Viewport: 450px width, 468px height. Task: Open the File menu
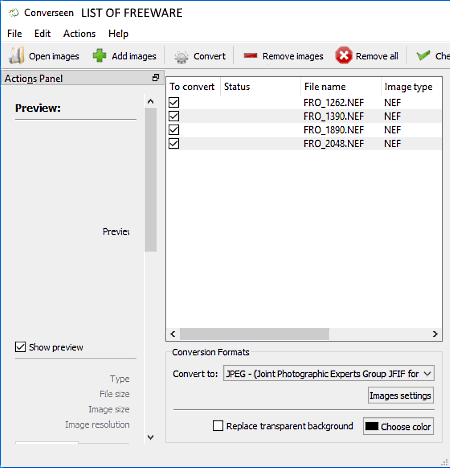point(14,34)
